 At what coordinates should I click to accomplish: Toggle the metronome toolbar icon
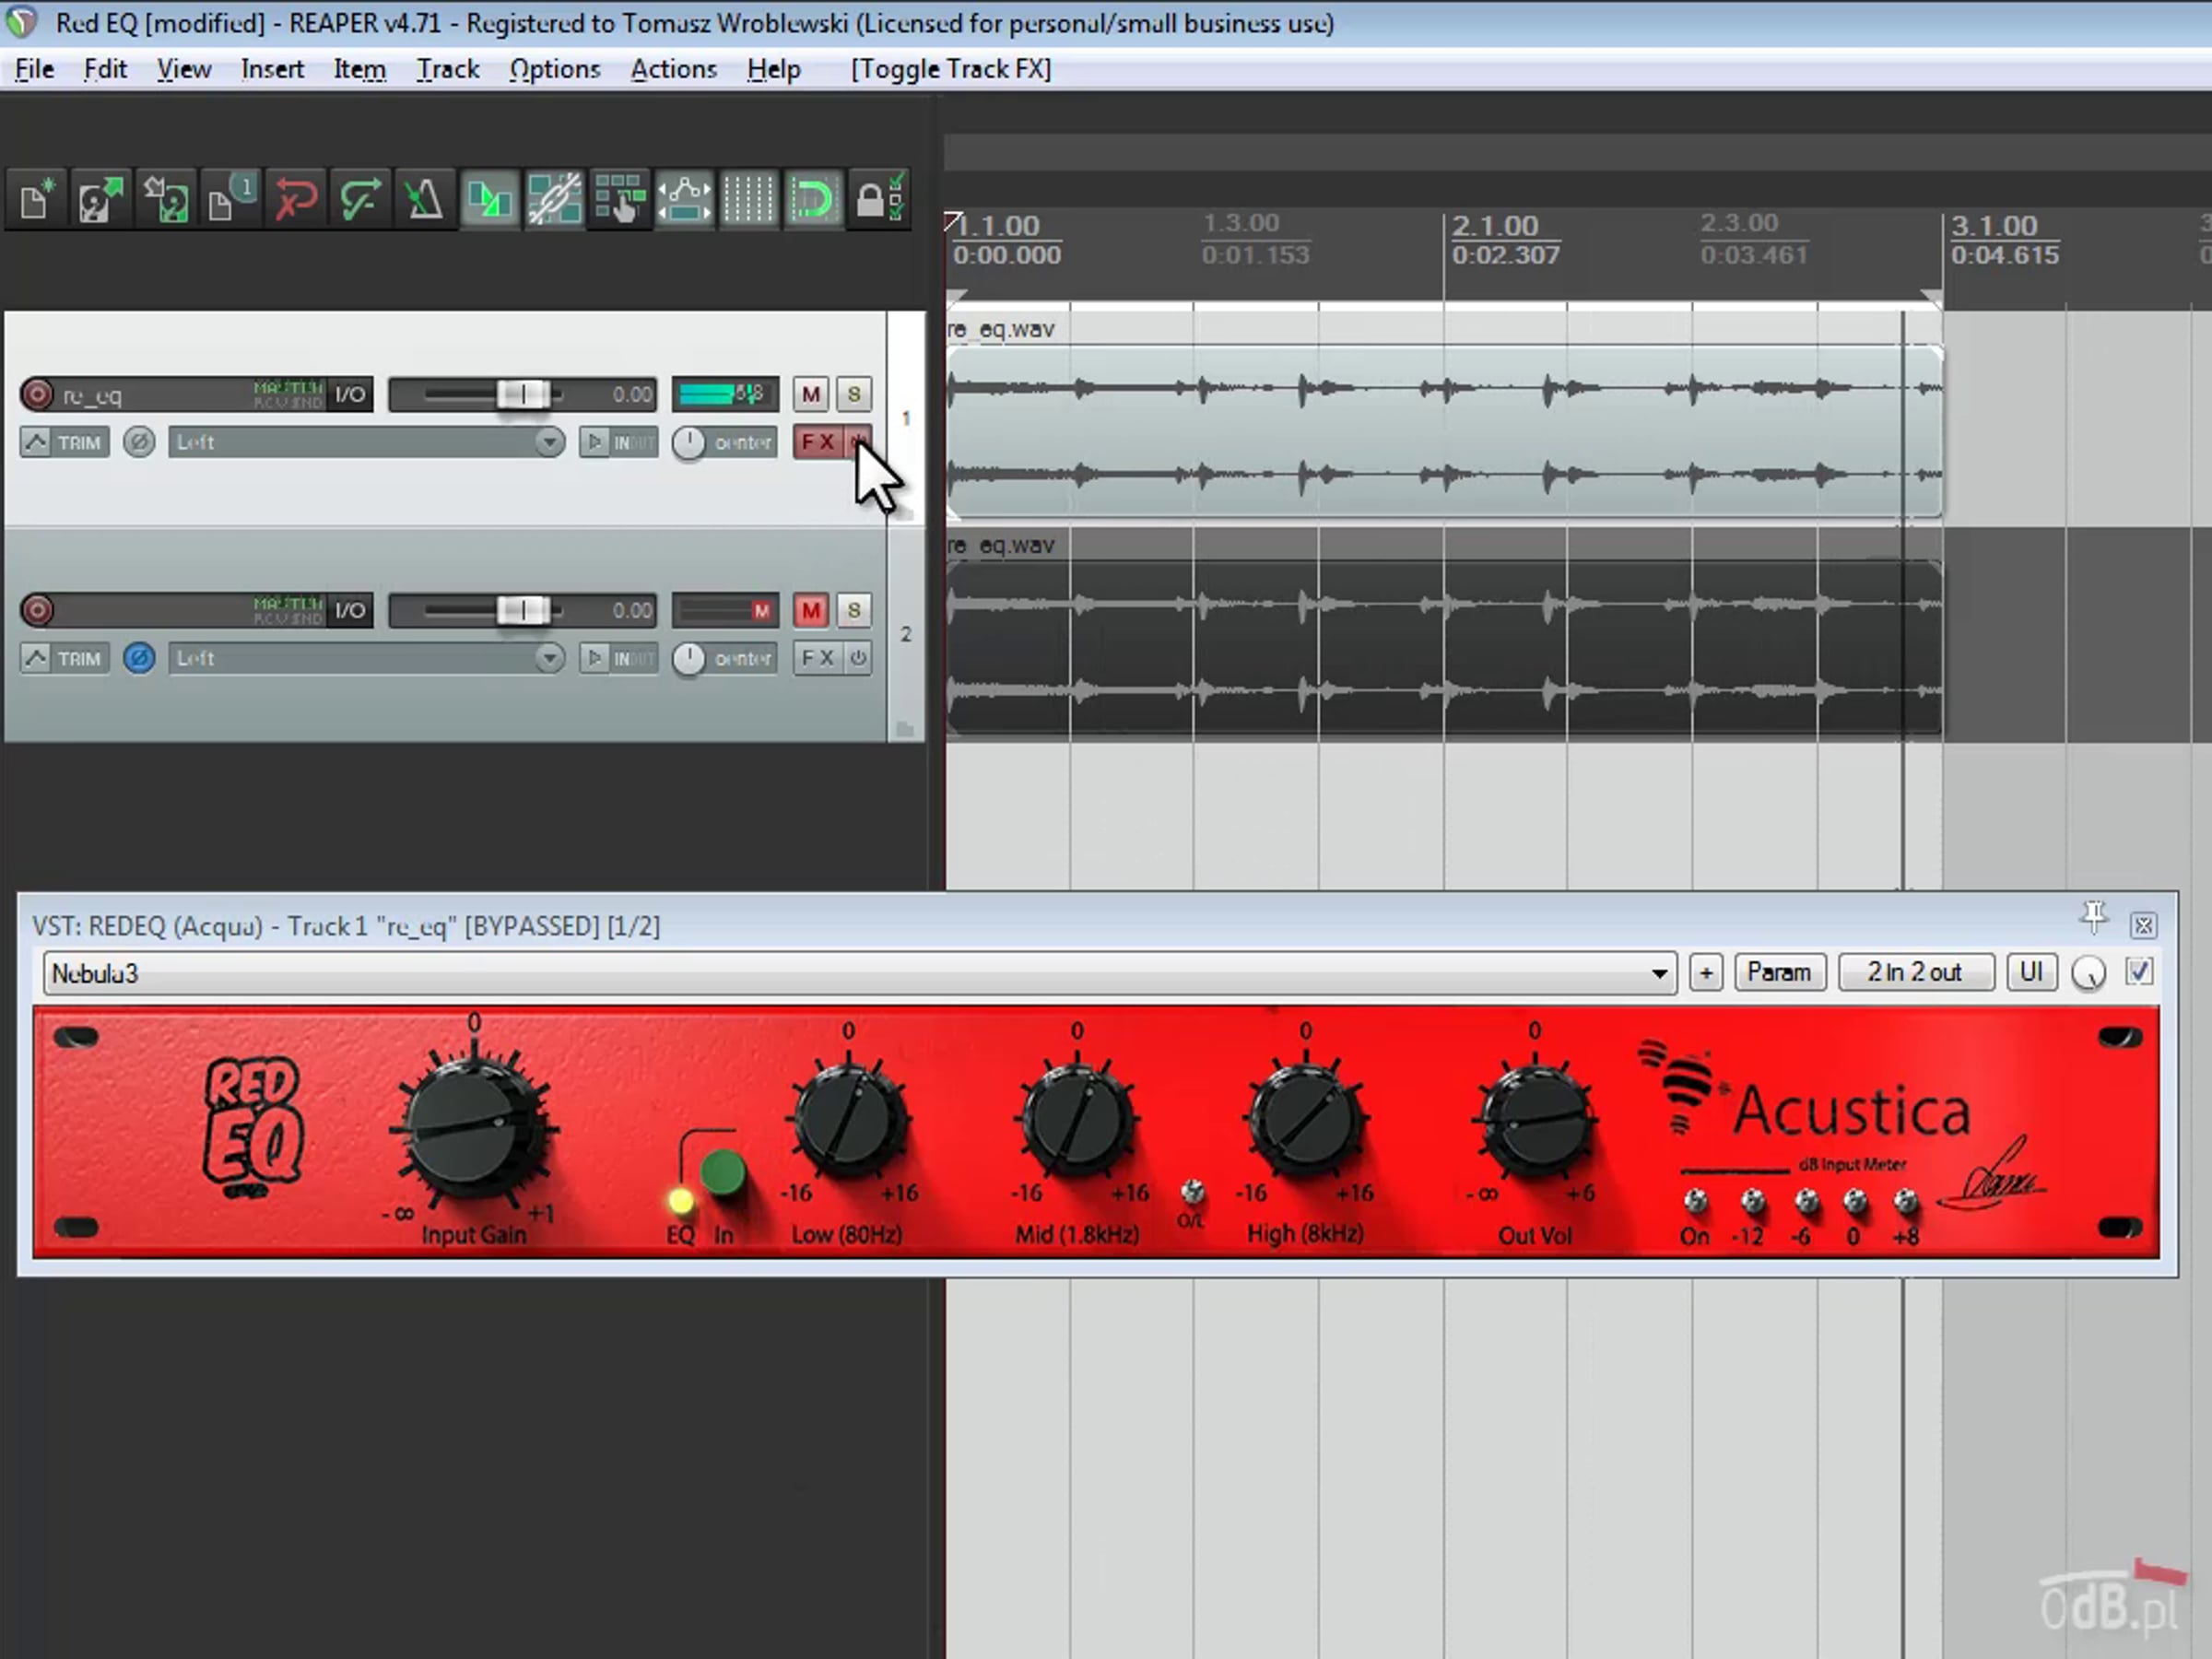click(x=424, y=199)
